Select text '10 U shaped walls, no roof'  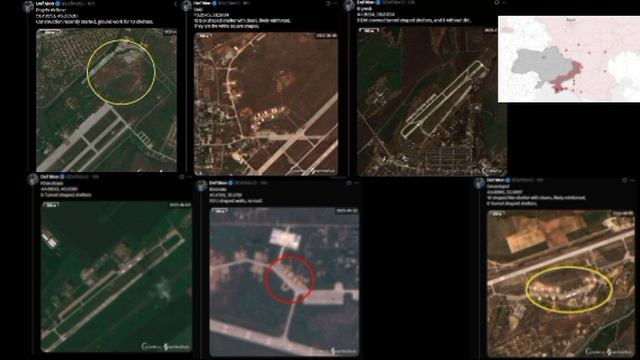[x=236, y=201]
